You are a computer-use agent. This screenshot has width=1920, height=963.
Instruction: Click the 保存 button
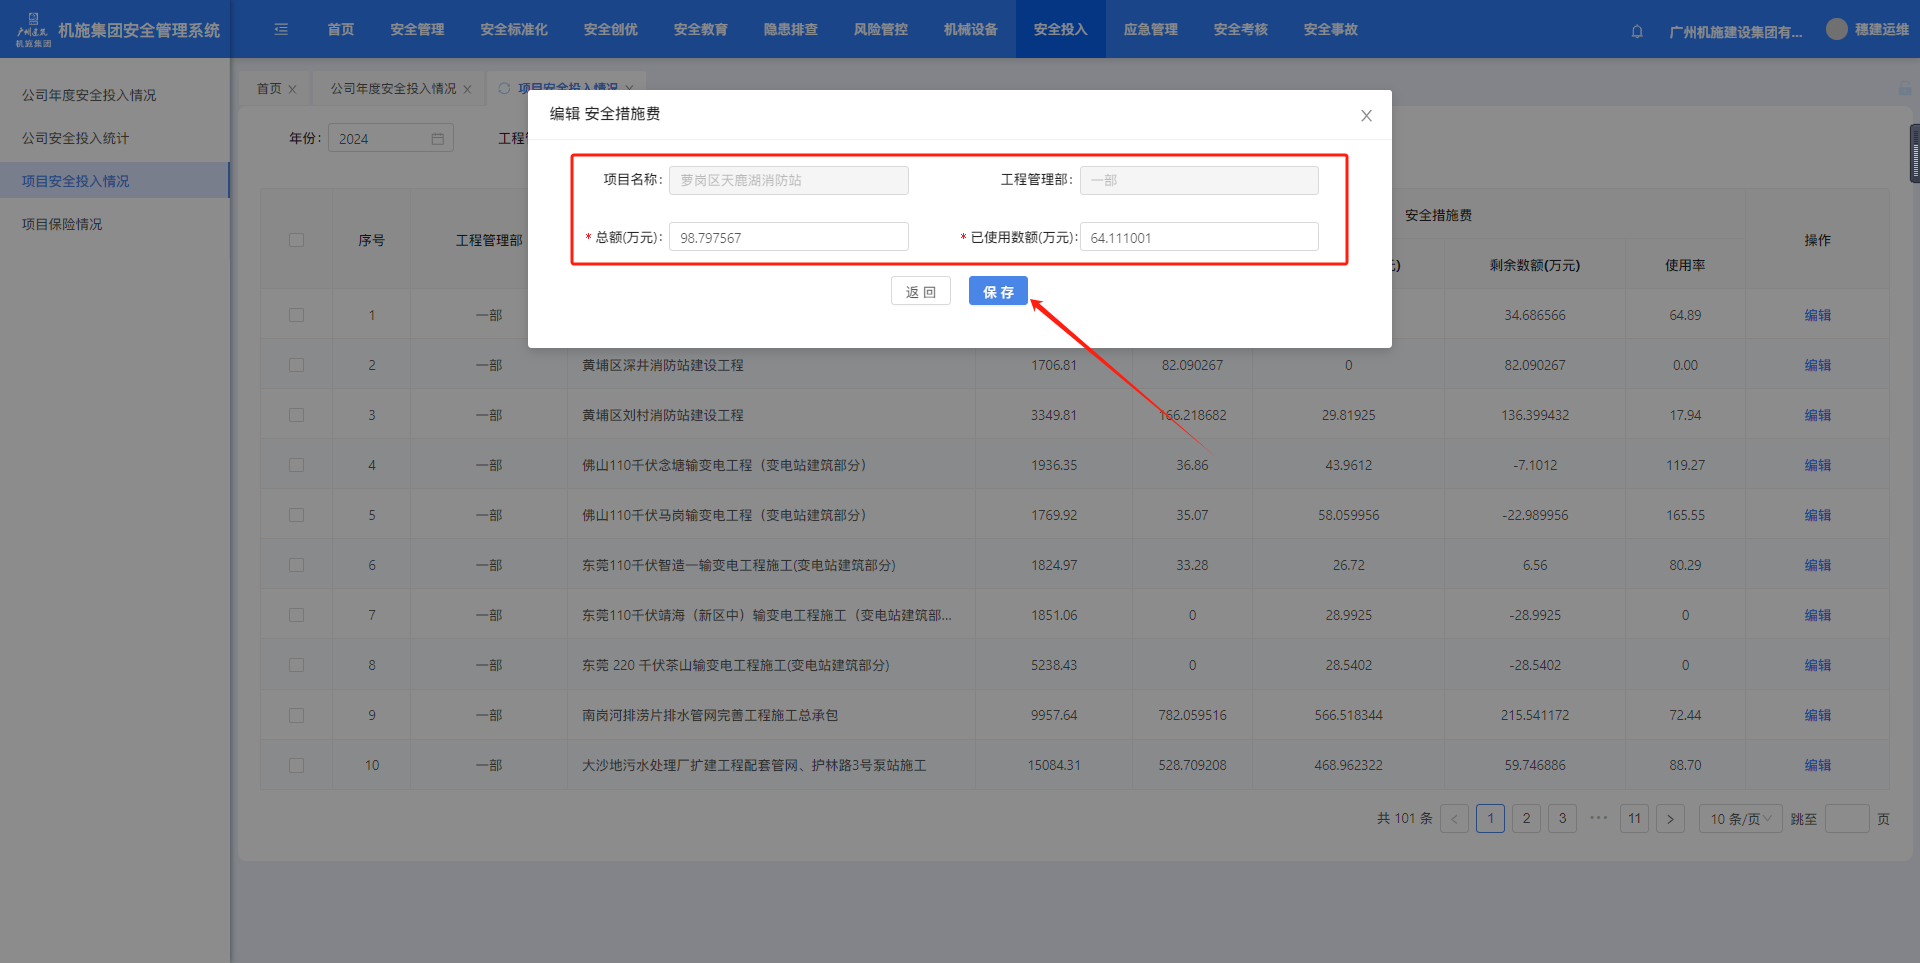(x=997, y=292)
